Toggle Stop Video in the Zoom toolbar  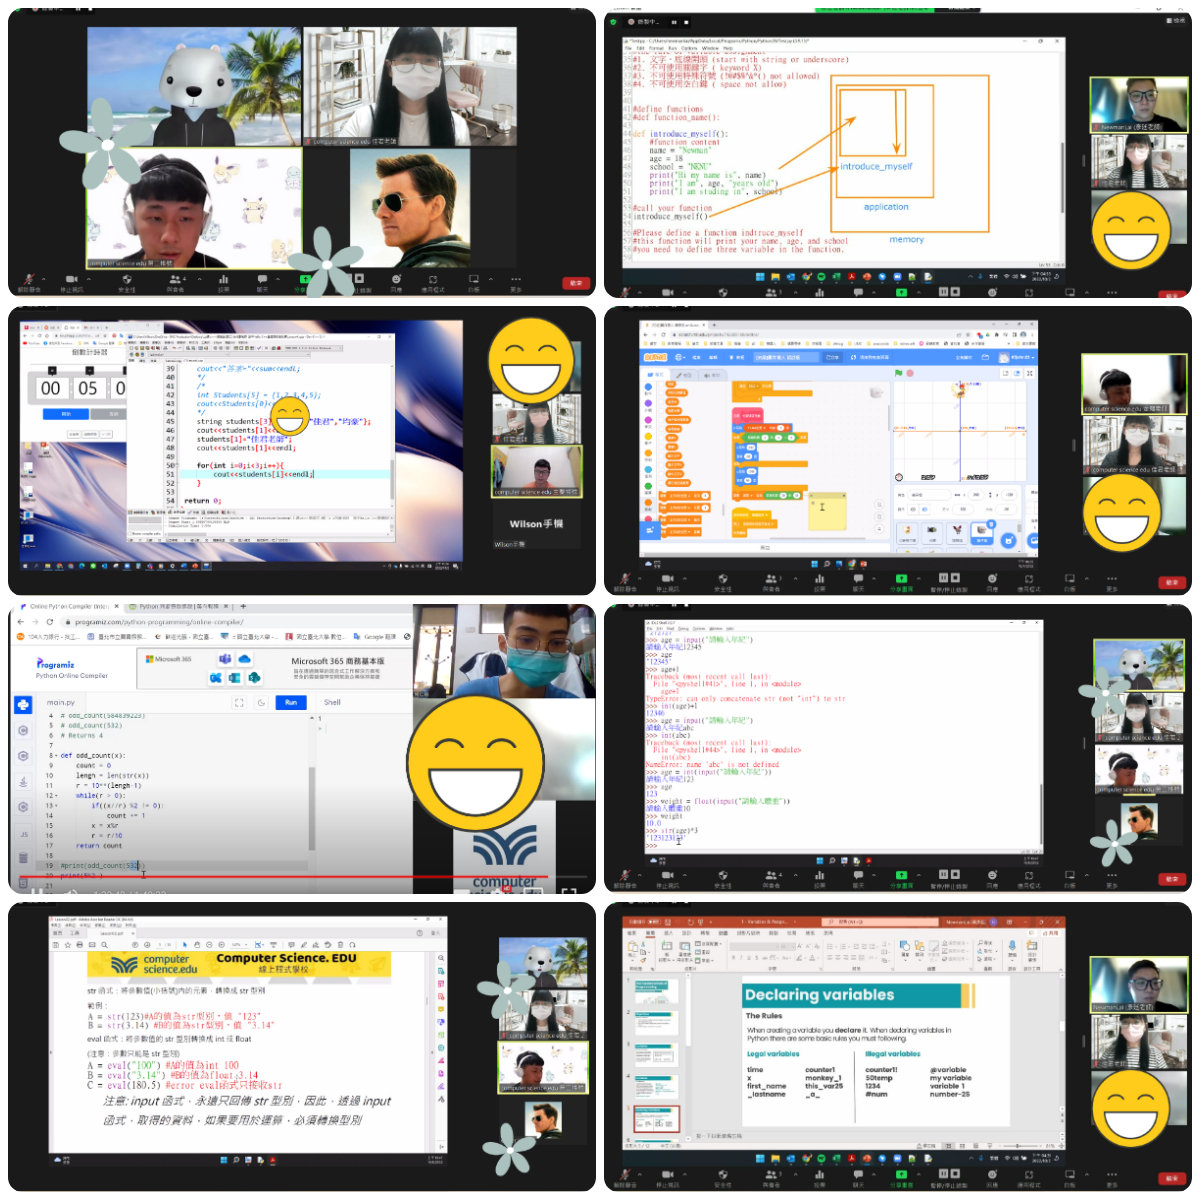click(668, 580)
